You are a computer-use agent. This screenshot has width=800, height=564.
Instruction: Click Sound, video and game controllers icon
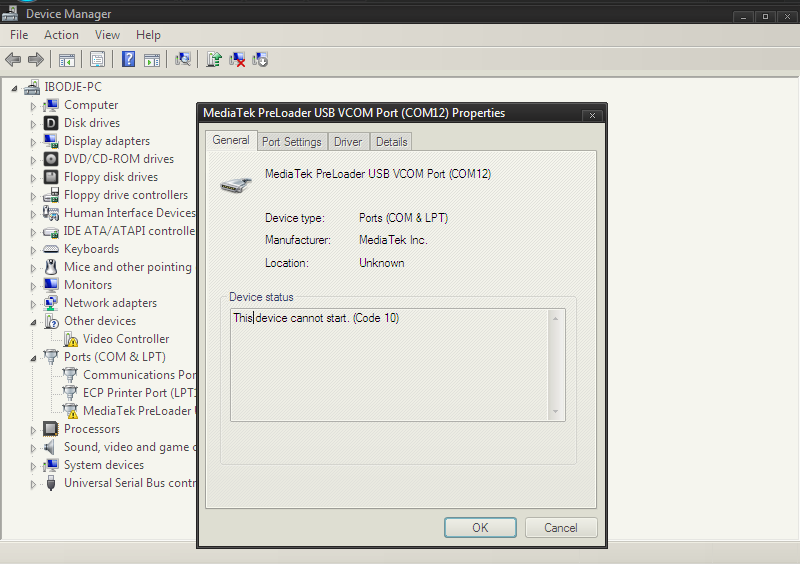50,447
